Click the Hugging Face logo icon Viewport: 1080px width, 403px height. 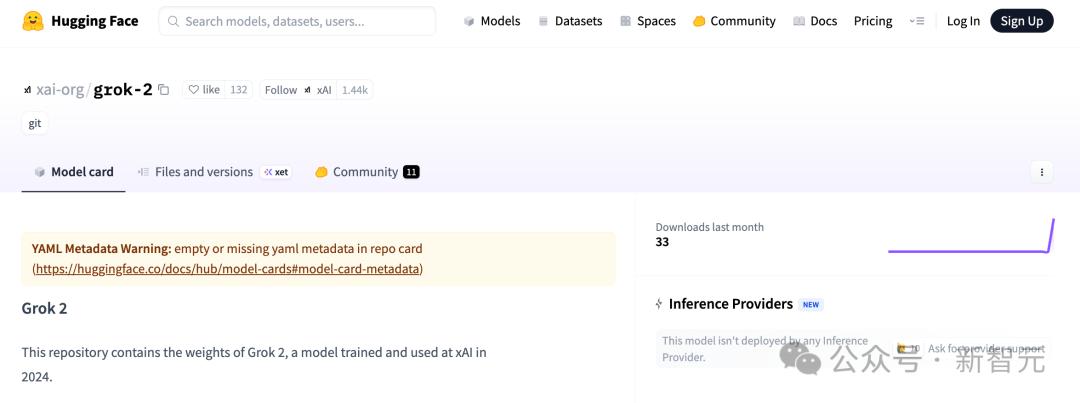[x=33, y=21]
